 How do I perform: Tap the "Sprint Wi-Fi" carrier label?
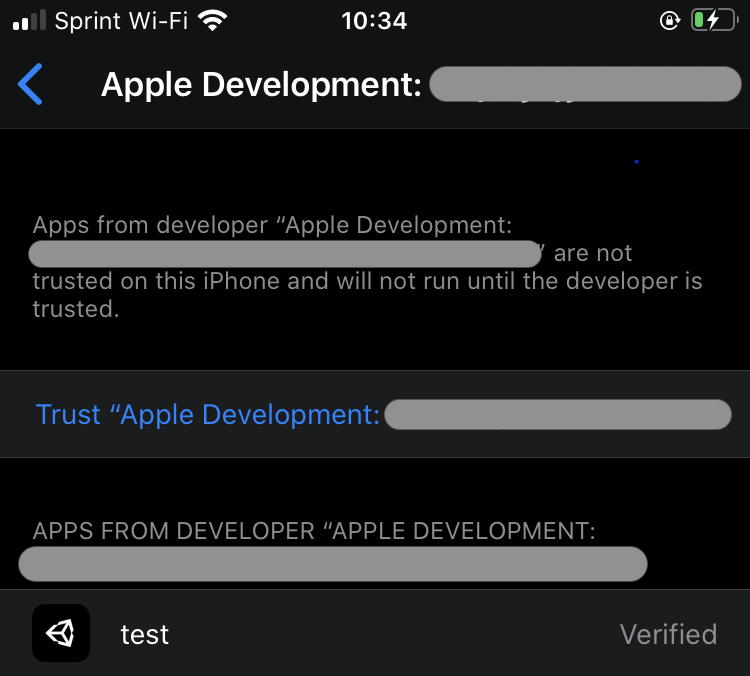pyautogui.click(x=121, y=21)
